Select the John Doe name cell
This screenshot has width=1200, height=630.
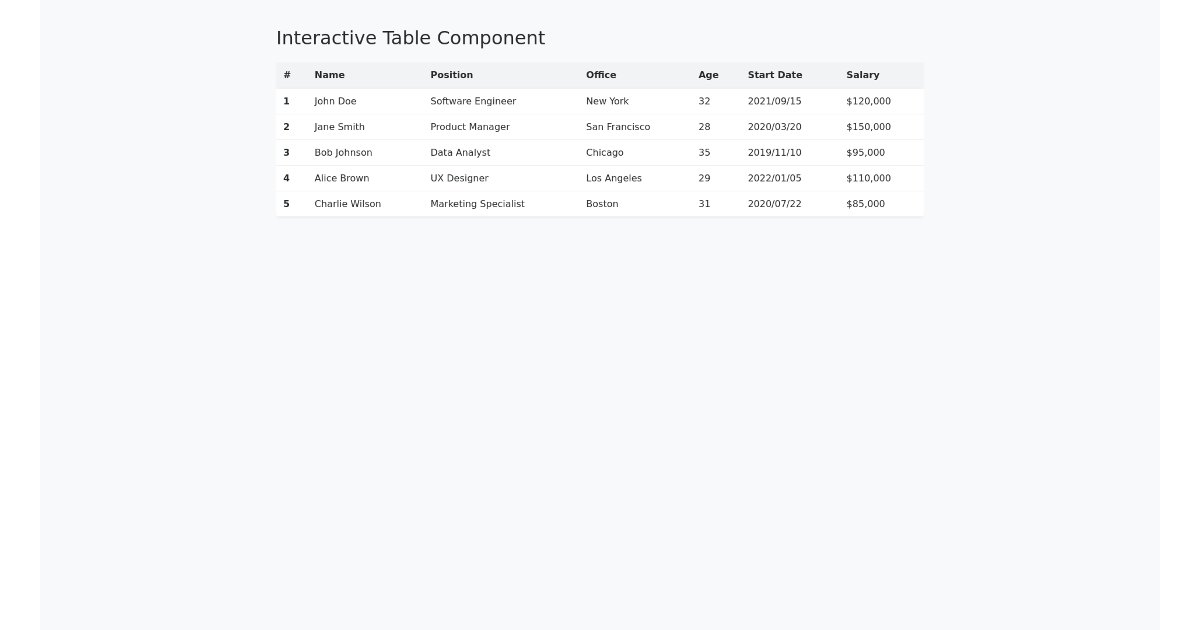365,101
